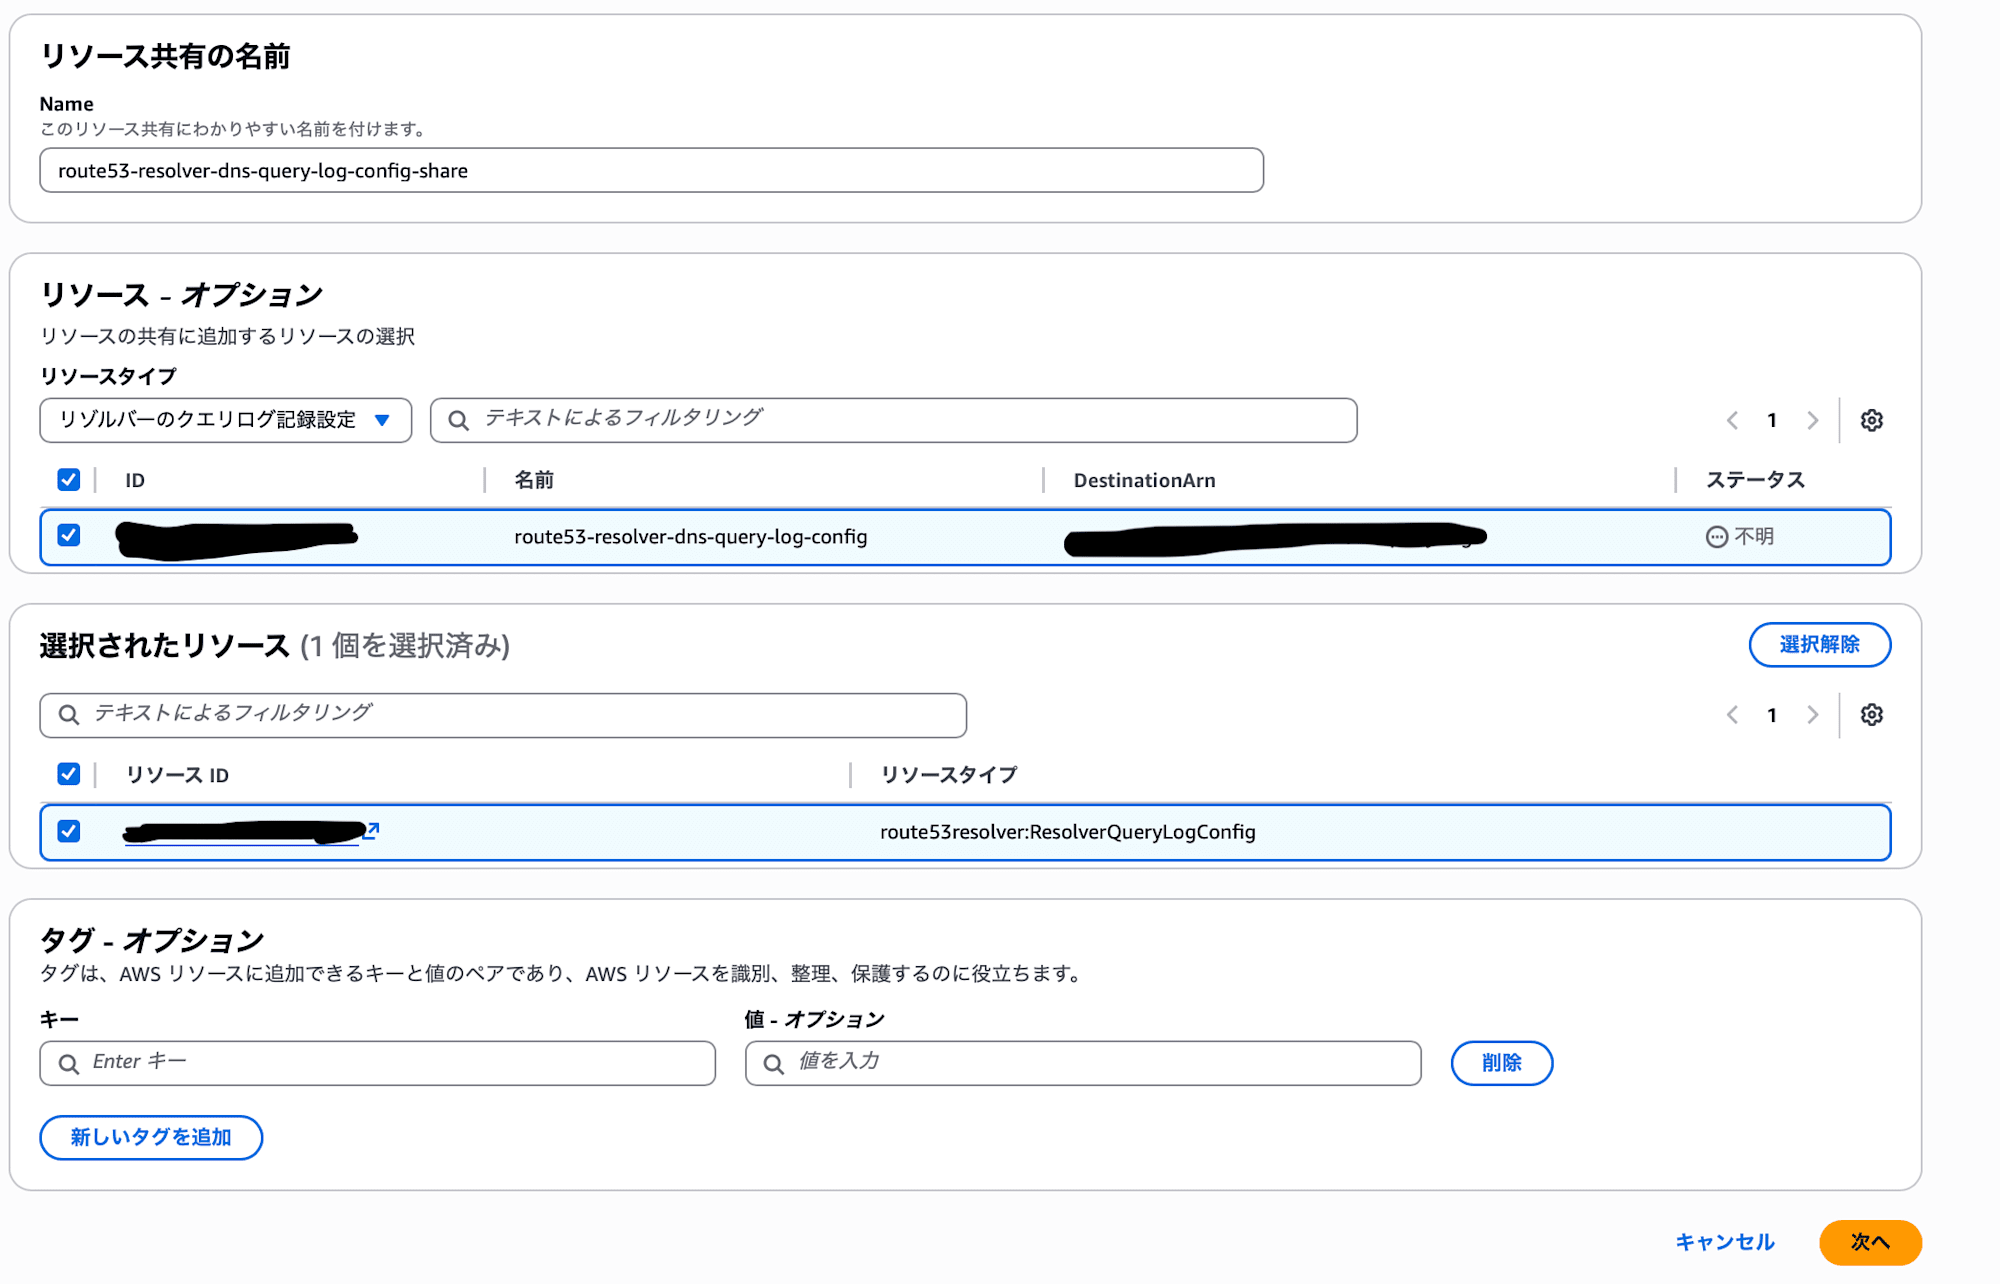Click the 不明 status icon
Screen dimensions: 2000x1284
1717,537
